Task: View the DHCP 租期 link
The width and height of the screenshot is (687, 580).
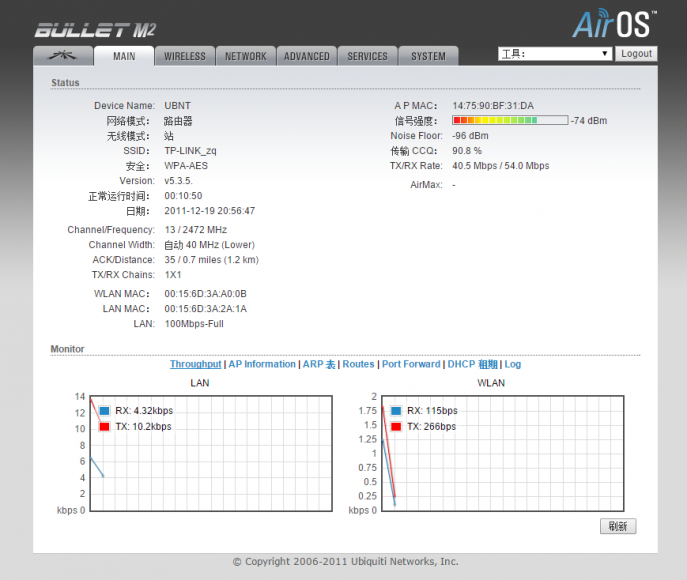Action: pyautogui.click(x=472, y=364)
